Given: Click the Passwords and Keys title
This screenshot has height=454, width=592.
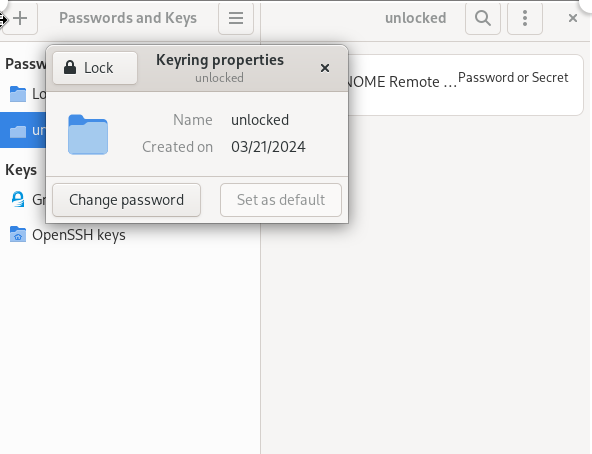Looking at the screenshot, I should coord(128,18).
